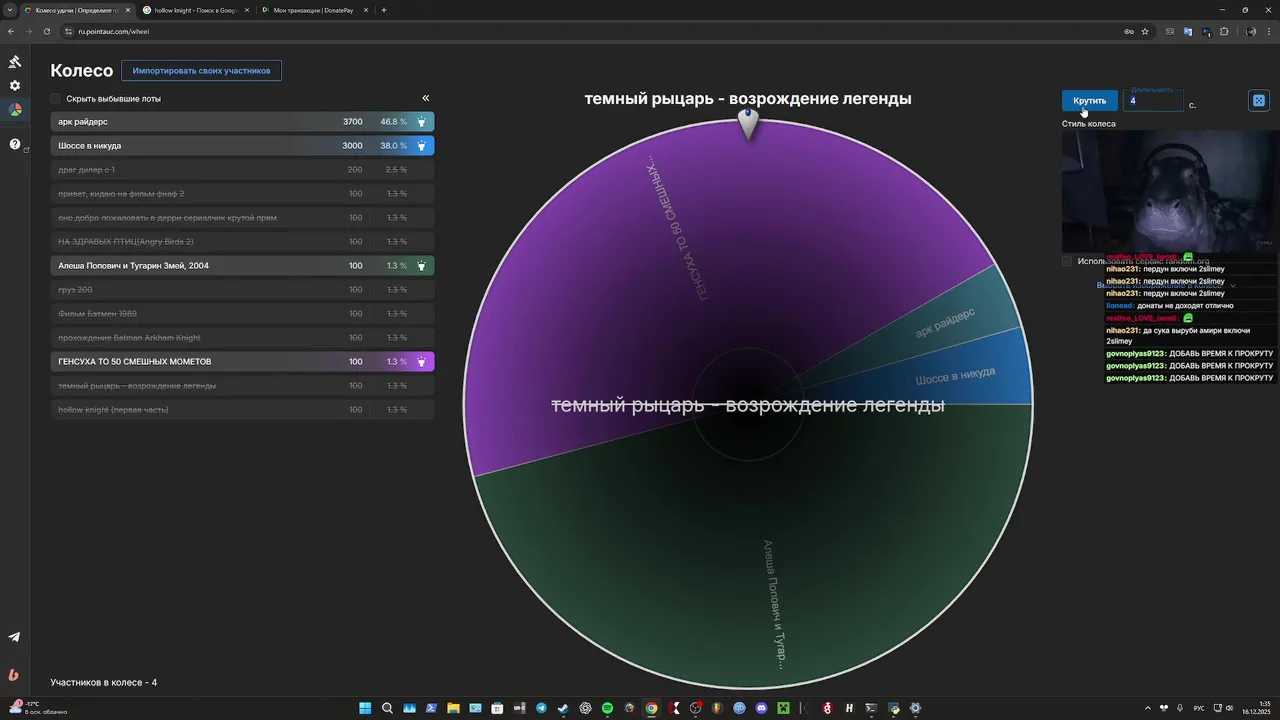
Task: Click trophy icon on Алеша Попович row
Action: (x=421, y=266)
